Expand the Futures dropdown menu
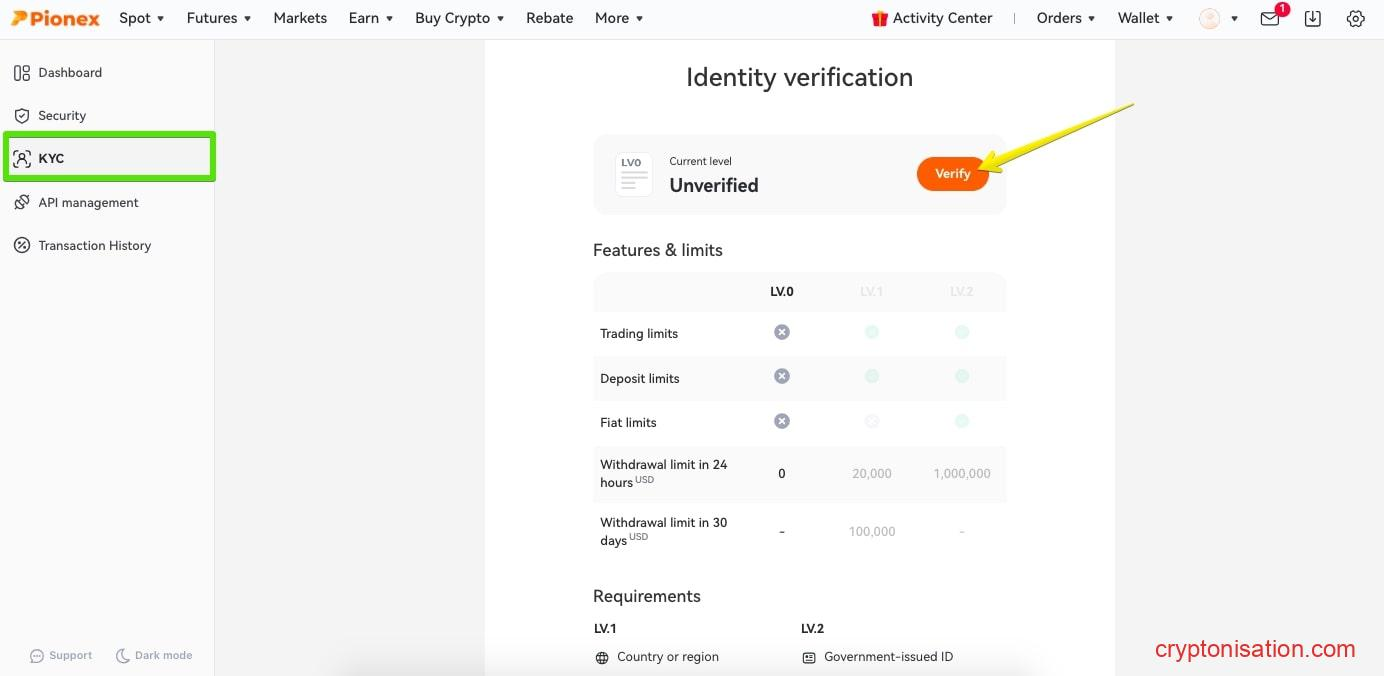Screen dimensions: 1384x676 coord(218,18)
